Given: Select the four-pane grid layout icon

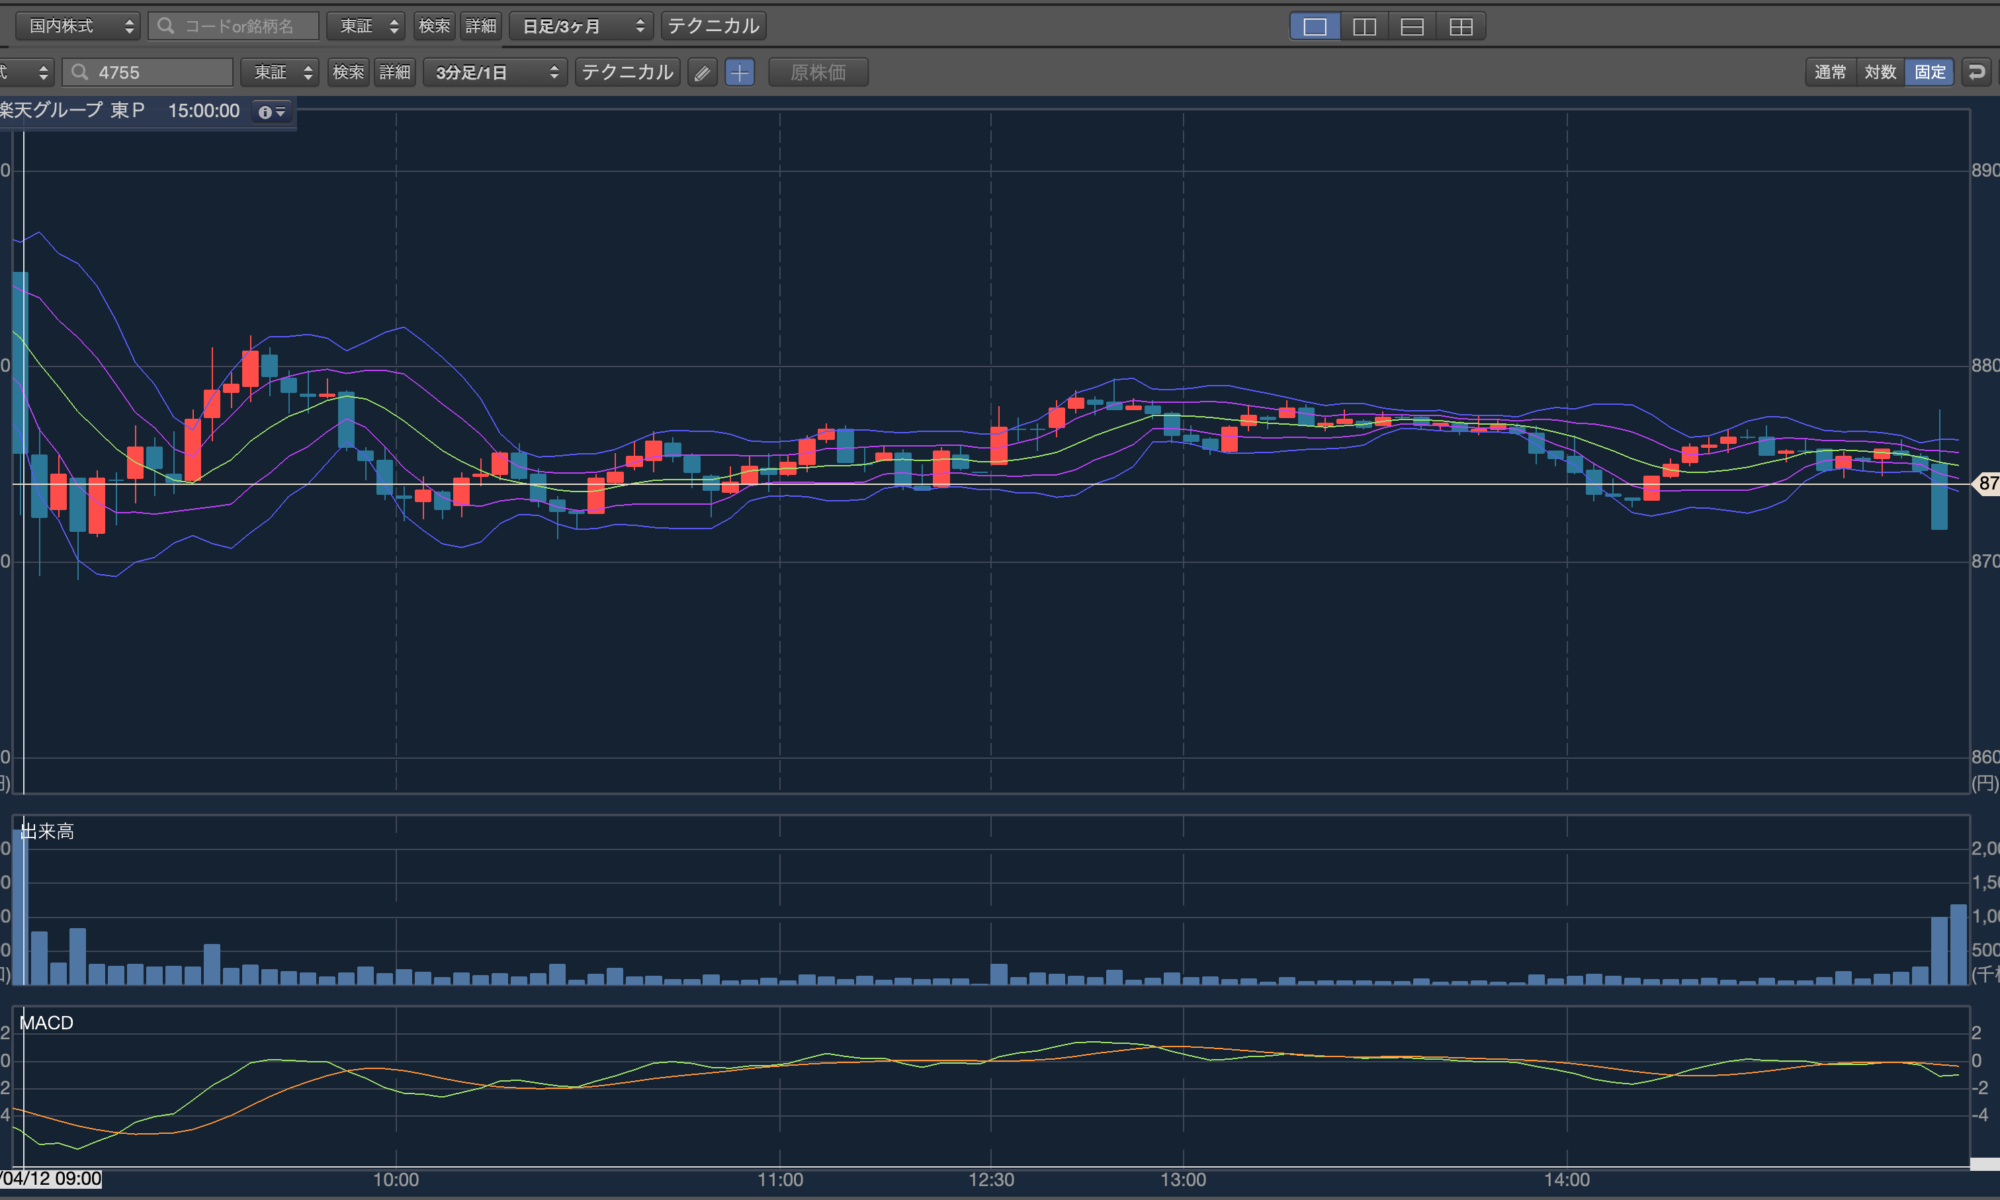Looking at the screenshot, I should [x=1461, y=27].
